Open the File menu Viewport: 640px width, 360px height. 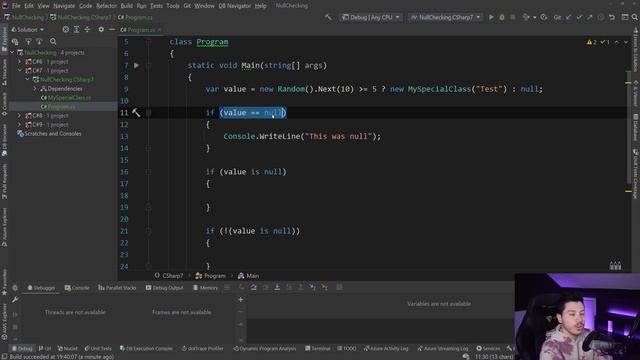(x=16, y=6)
